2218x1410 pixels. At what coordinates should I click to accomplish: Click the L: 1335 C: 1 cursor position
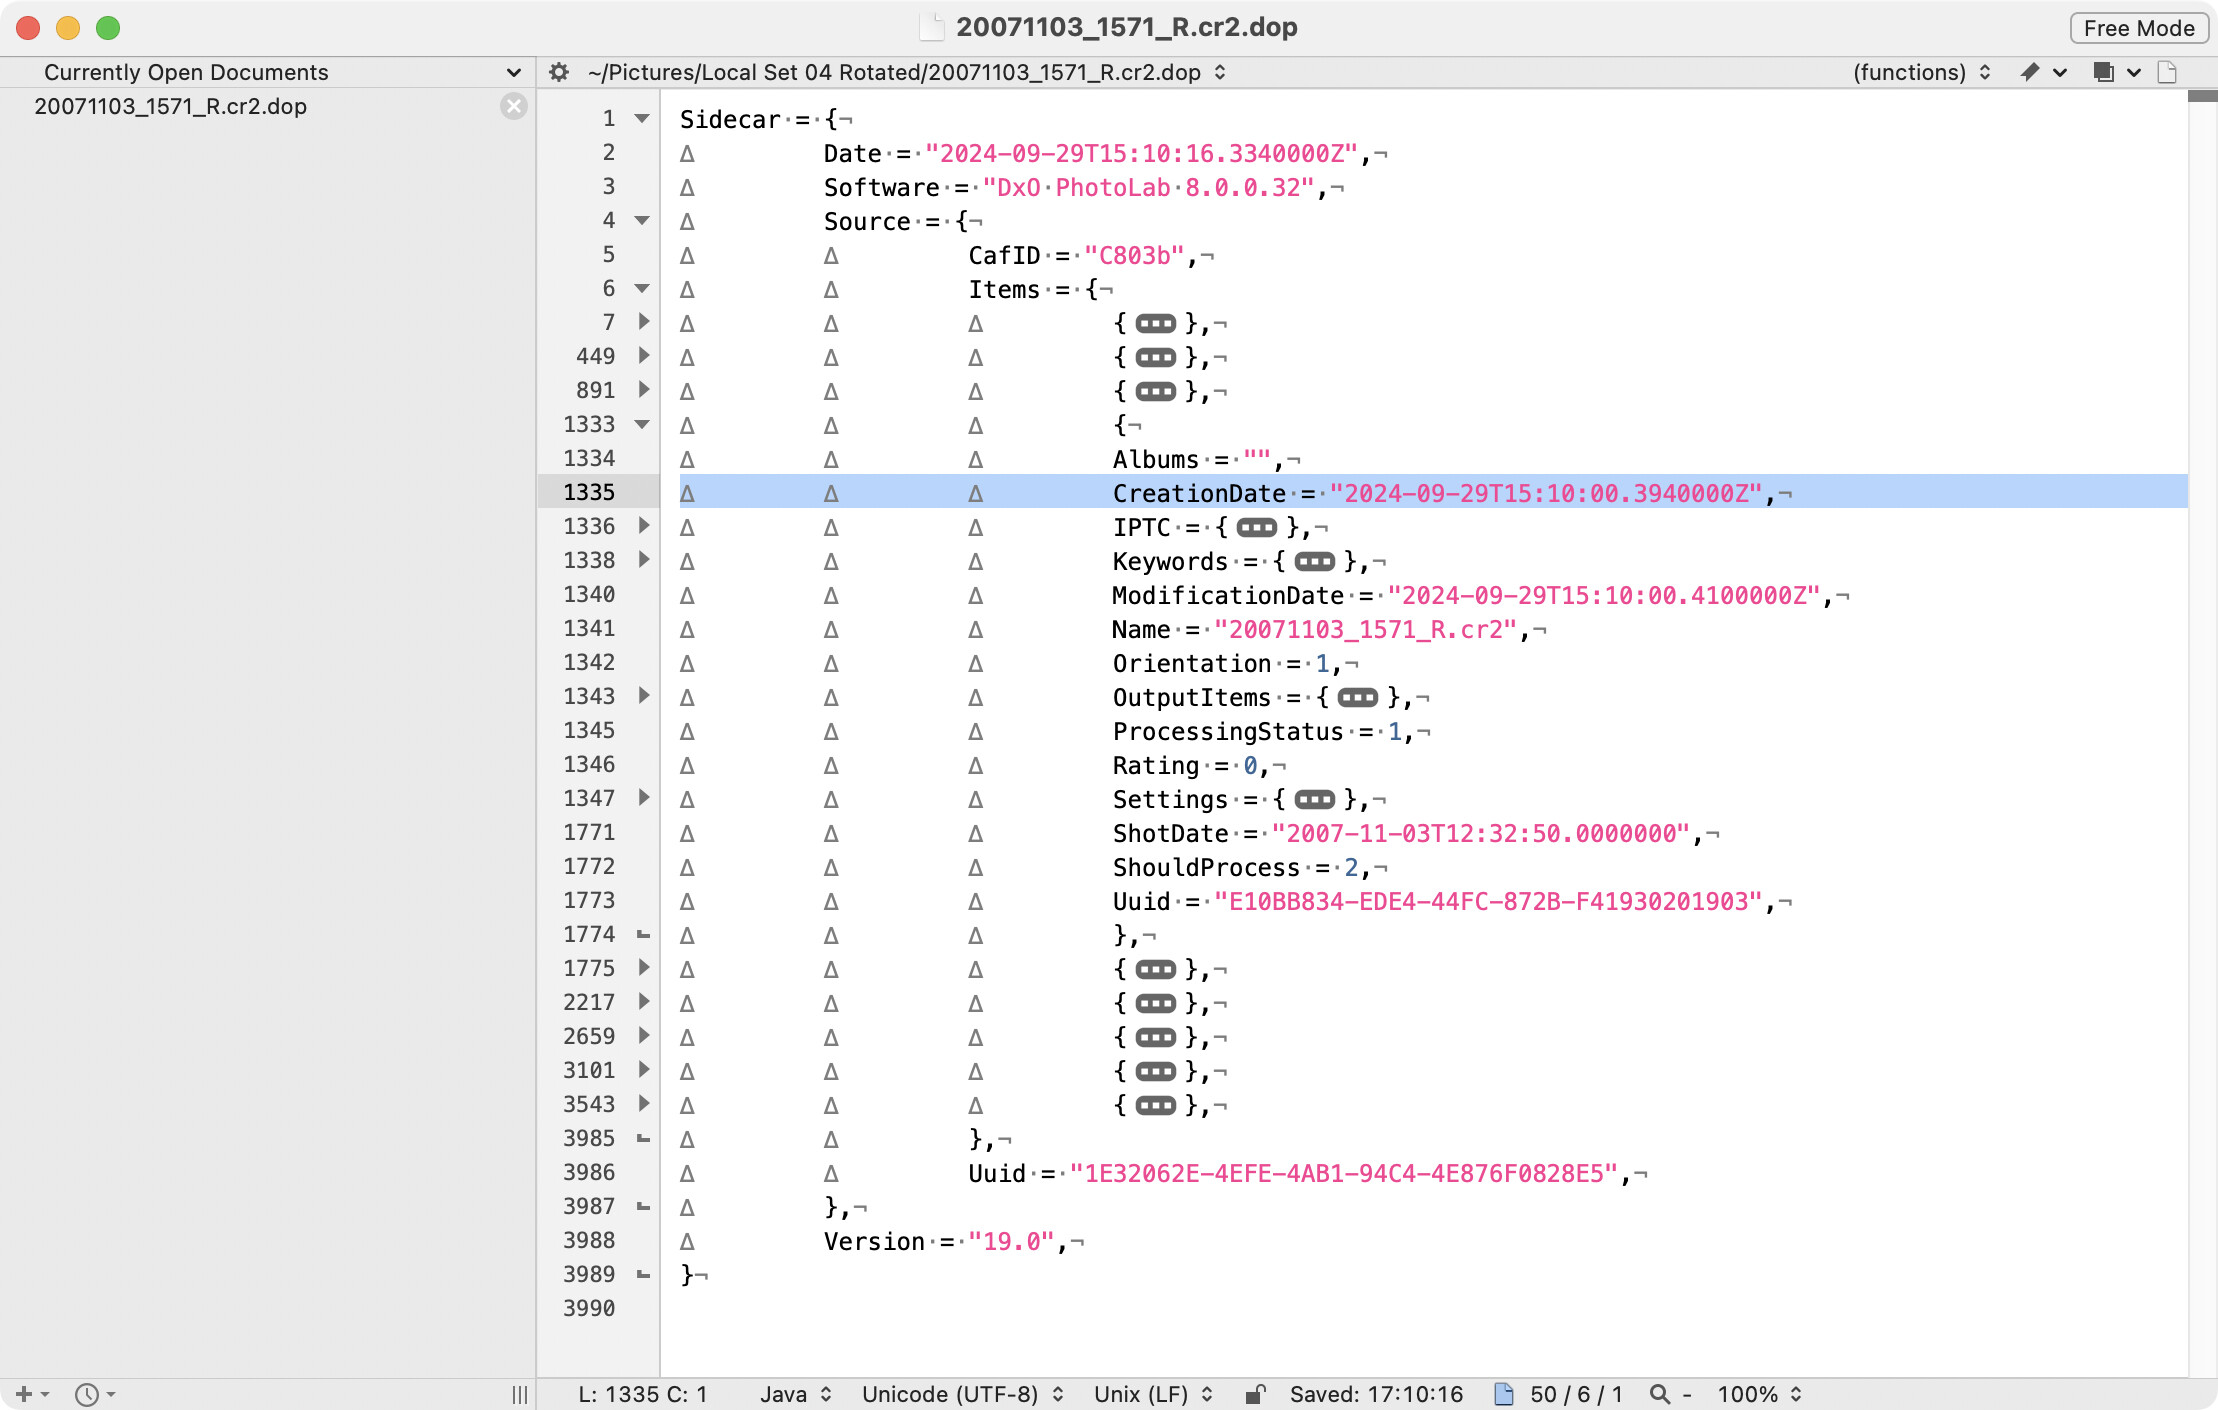642,1394
